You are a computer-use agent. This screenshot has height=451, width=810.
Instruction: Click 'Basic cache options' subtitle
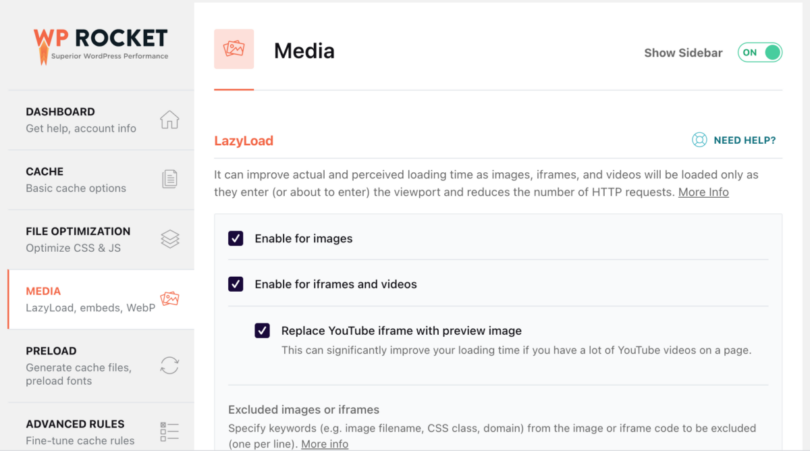point(76,188)
